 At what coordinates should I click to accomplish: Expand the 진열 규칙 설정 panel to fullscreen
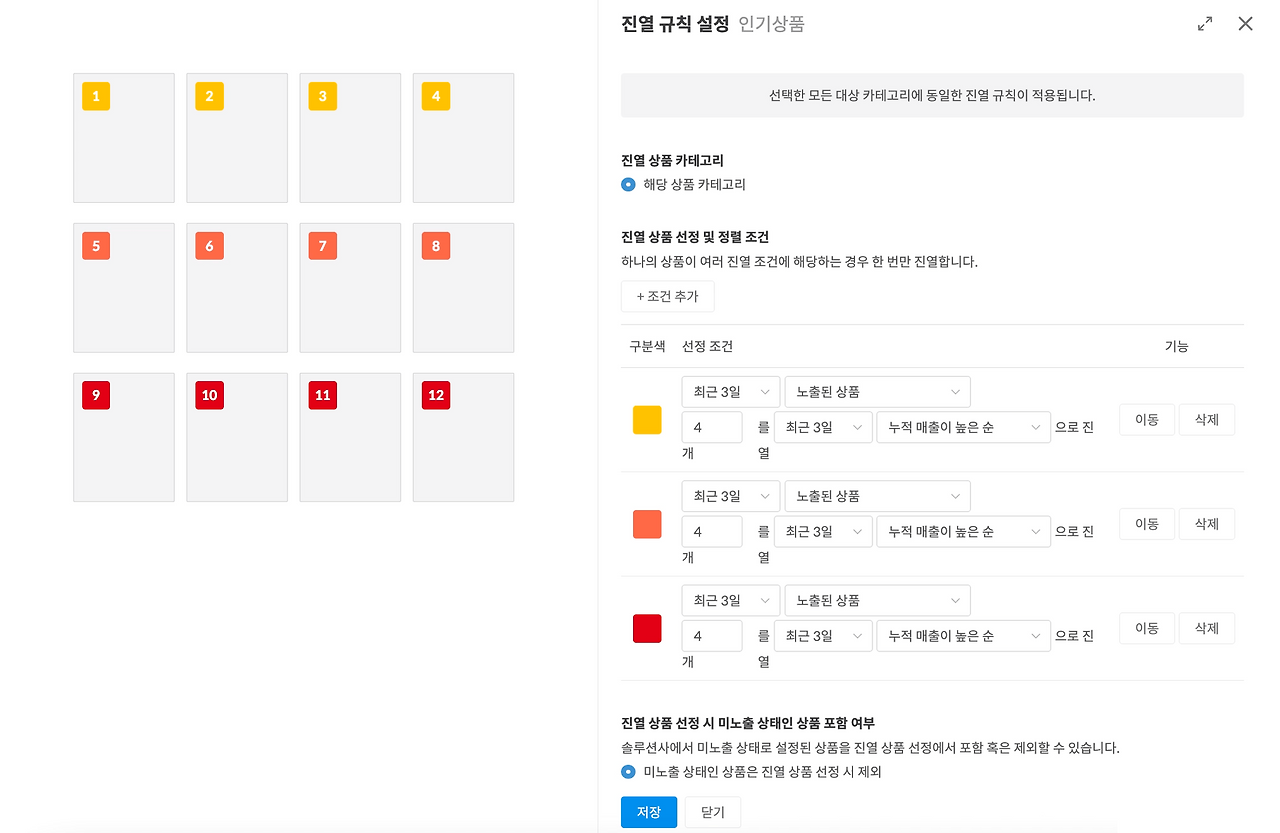[x=1204, y=23]
